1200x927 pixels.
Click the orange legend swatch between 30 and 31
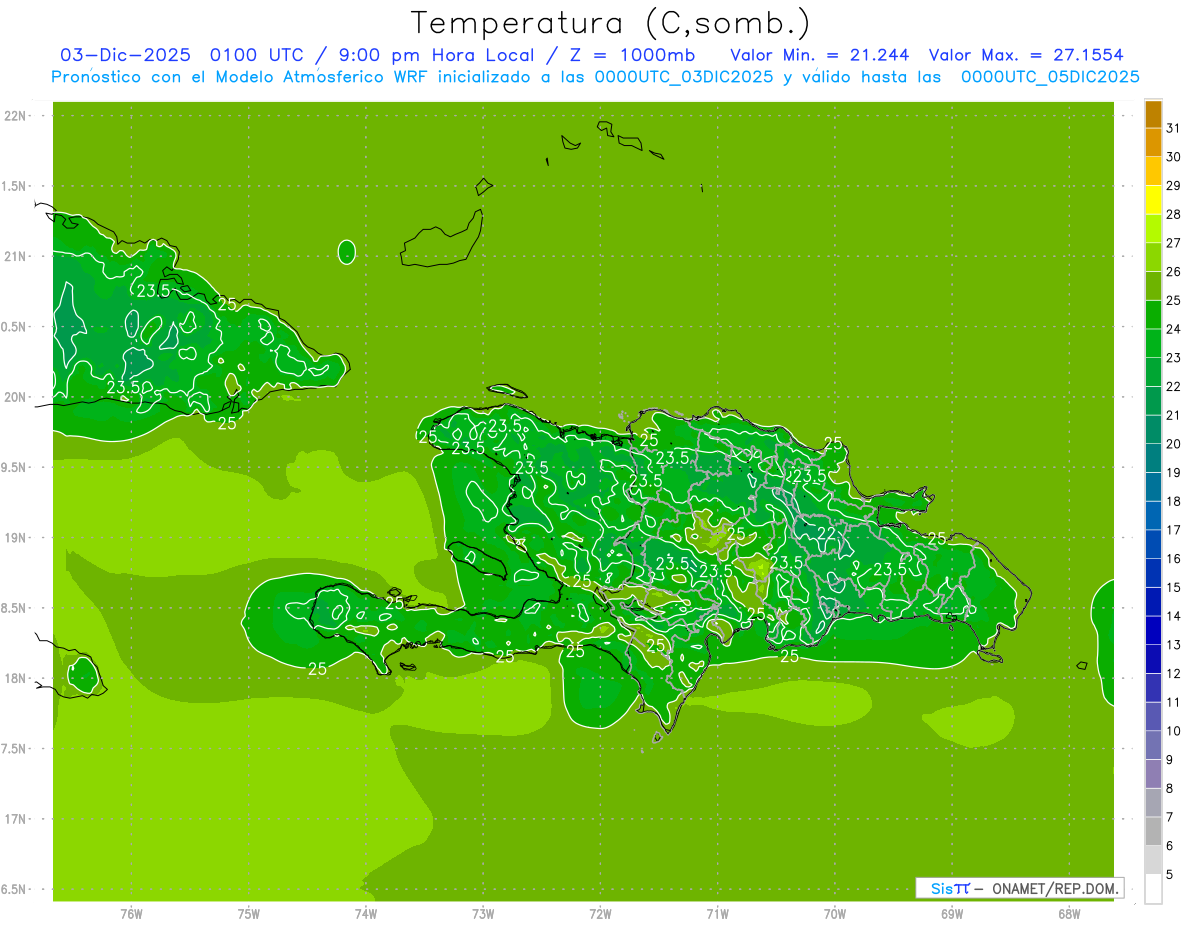pos(1153,143)
